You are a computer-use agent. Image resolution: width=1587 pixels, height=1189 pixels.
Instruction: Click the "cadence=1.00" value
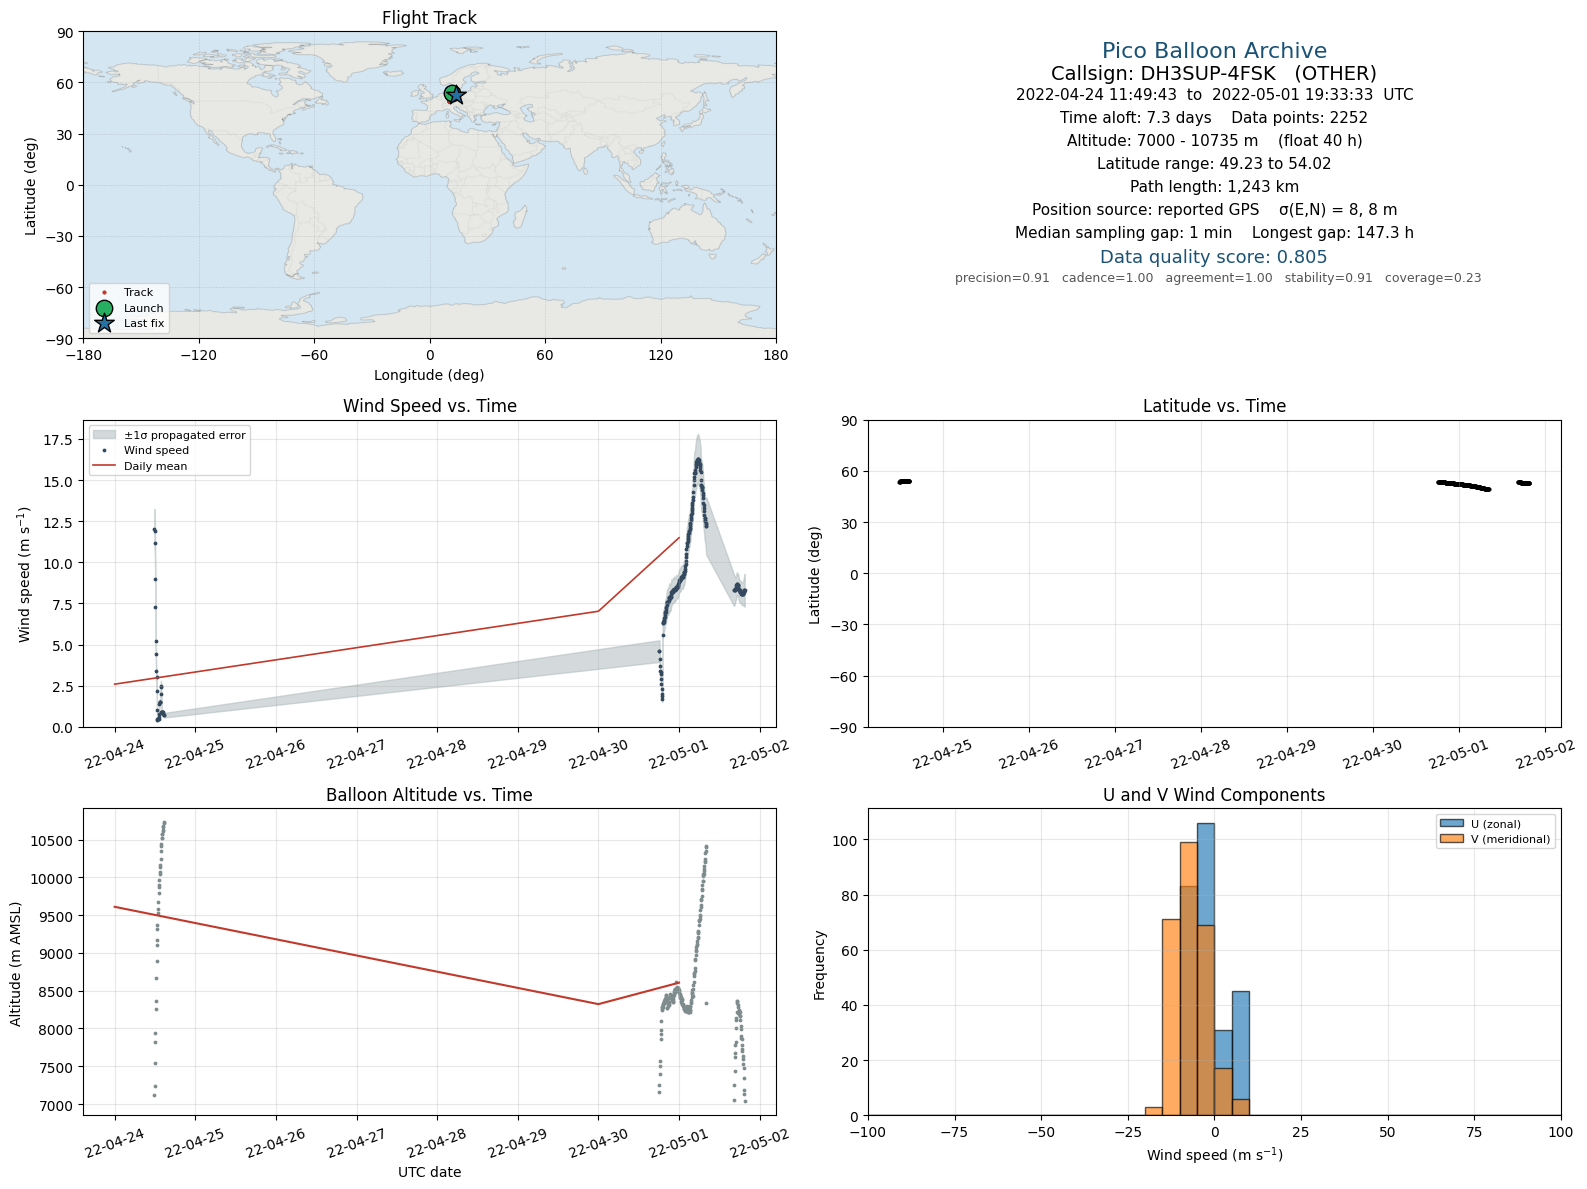click(x=1108, y=278)
